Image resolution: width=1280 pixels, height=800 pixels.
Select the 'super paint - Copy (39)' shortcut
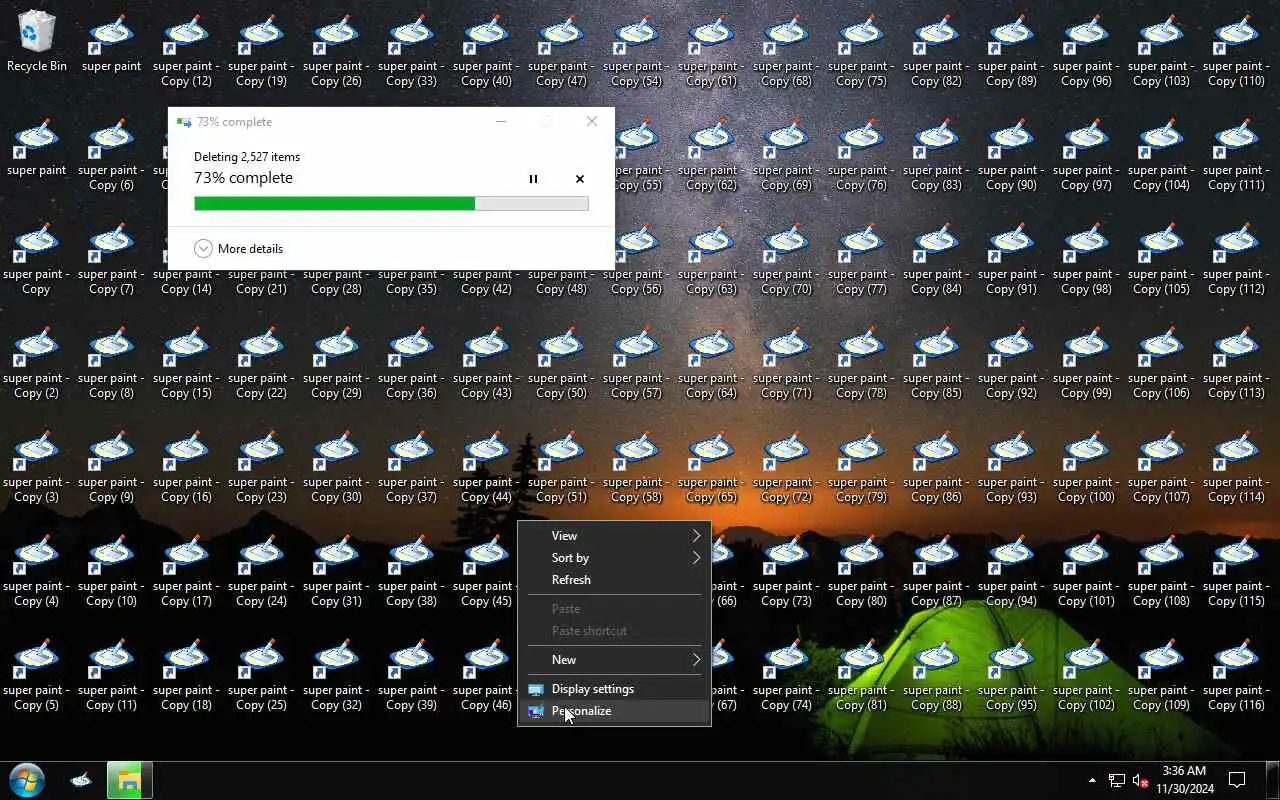[x=412, y=674]
